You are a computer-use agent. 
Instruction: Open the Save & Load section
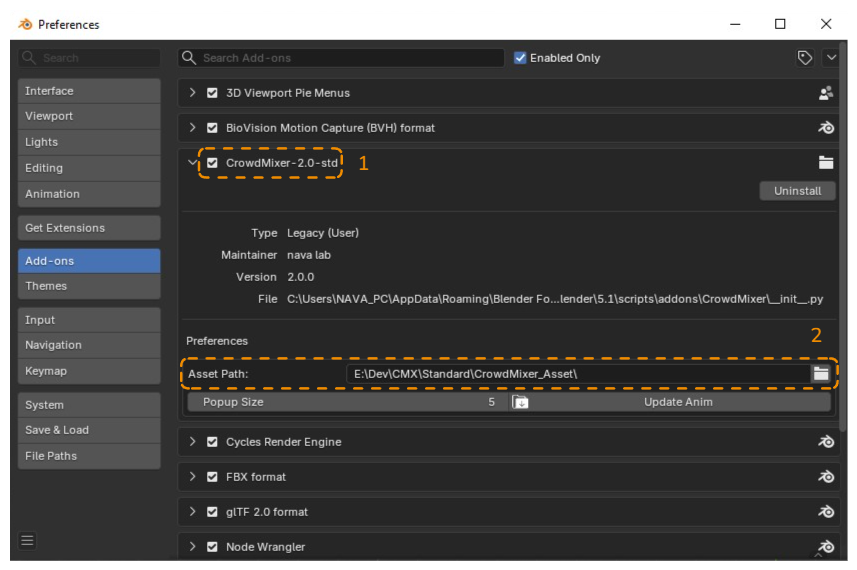(x=89, y=430)
